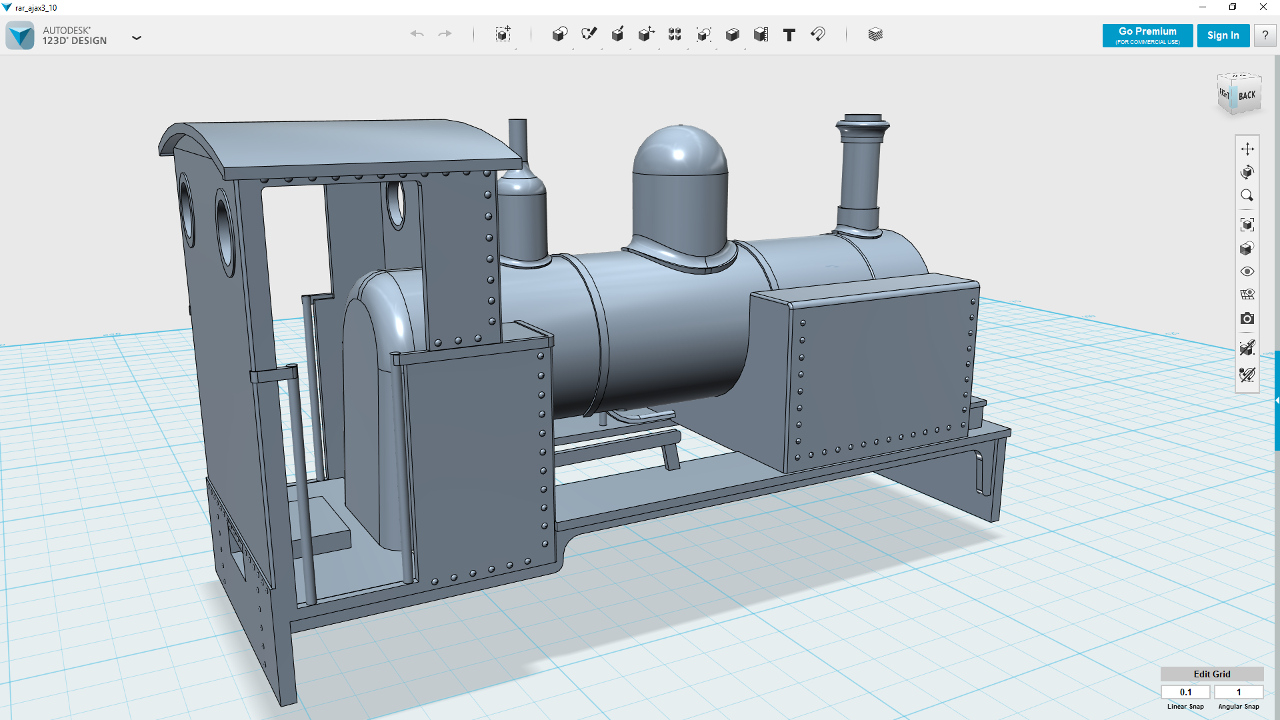Viewport: 1280px width, 720px height.
Task: Select the Text tool icon
Action: (789, 34)
